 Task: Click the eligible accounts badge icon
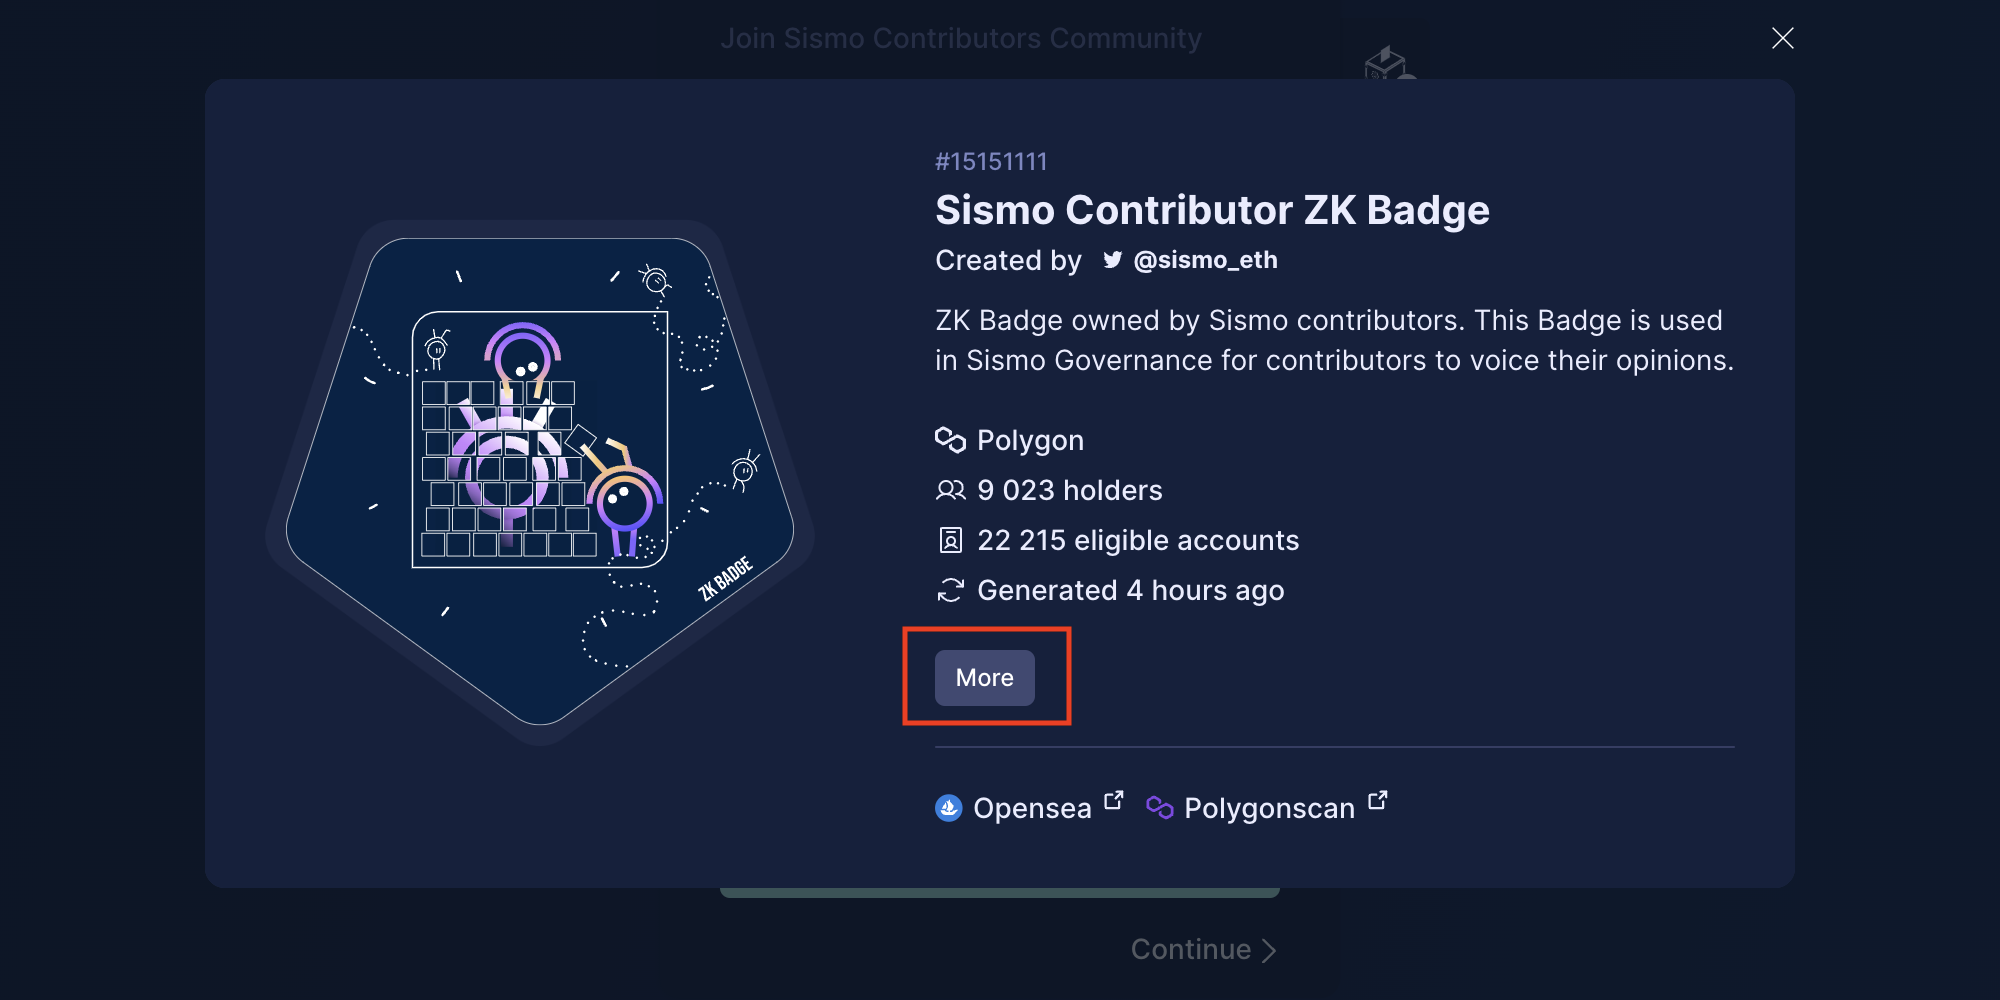point(950,540)
